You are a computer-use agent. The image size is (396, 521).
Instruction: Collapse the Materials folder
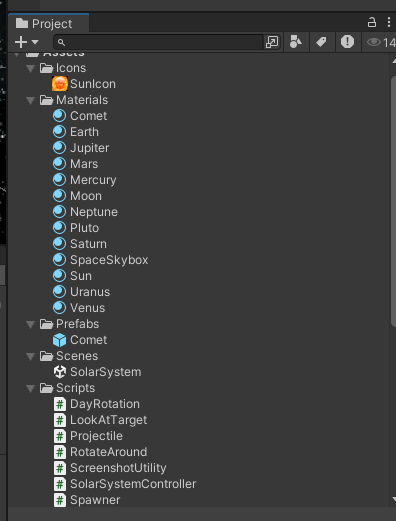(31, 100)
